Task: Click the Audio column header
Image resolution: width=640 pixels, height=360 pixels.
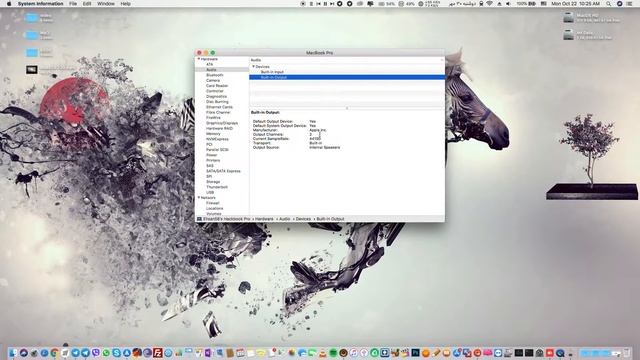Action: (x=347, y=60)
